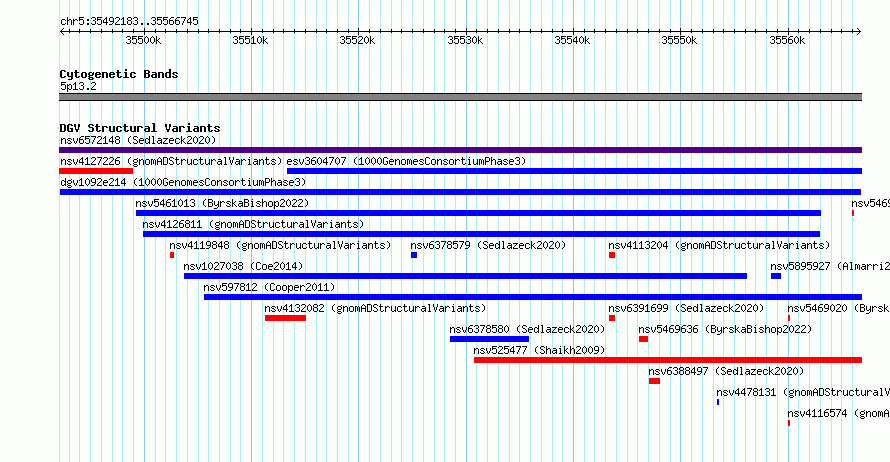The width and height of the screenshot is (890, 462).
Task: Open nsv597812 (Cooper2011) label
Action: point(269,287)
